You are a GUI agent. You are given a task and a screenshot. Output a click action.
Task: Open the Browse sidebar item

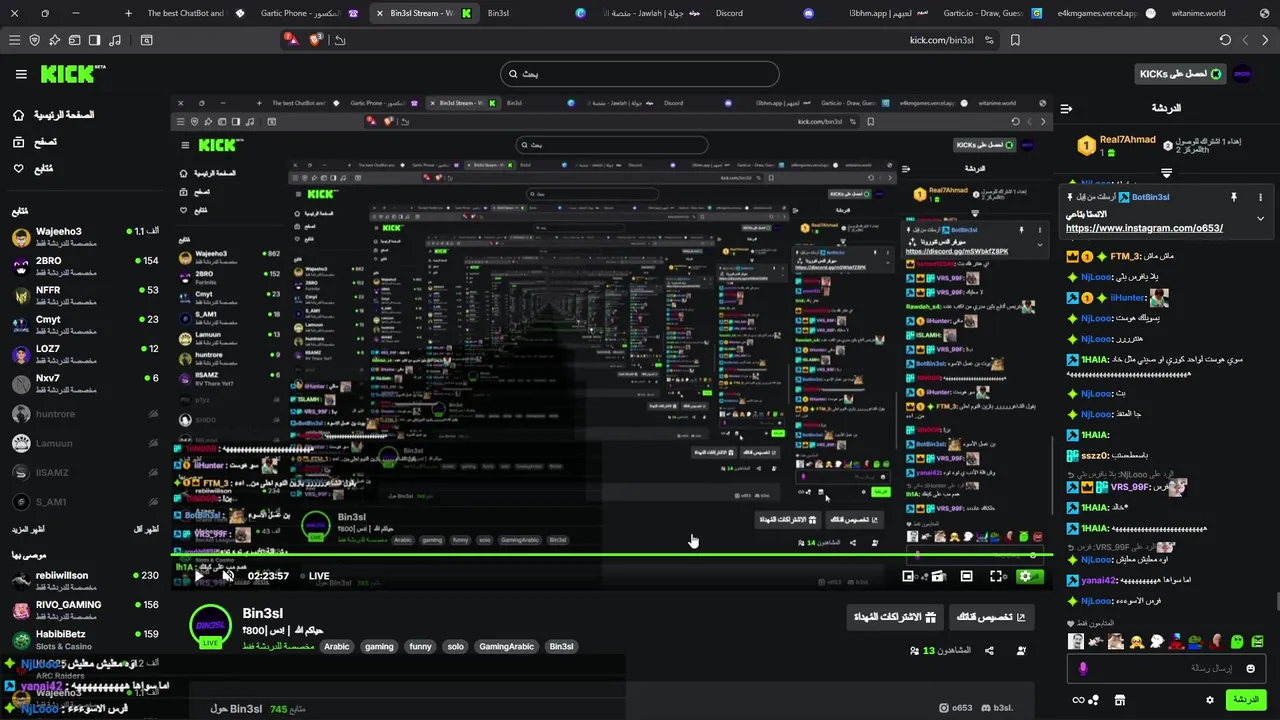tap(34, 142)
